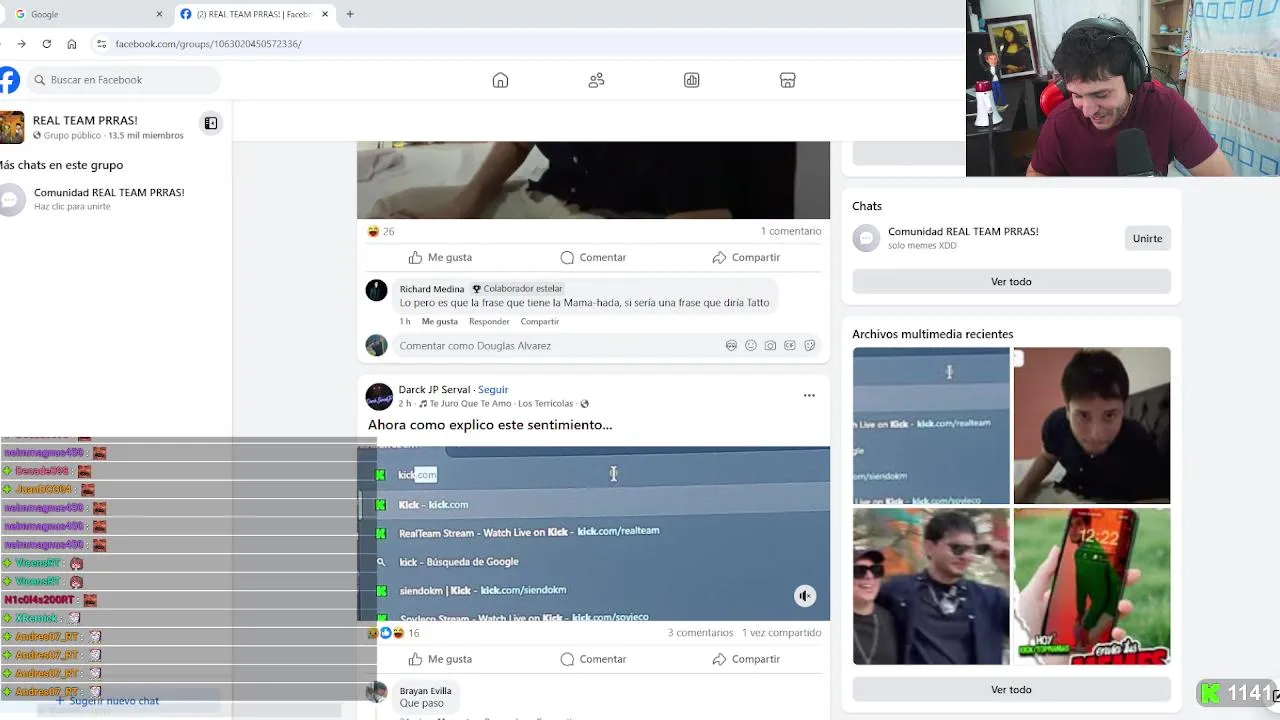
Task: Search in Buscar en Facebook field
Action: pos(125,80)
